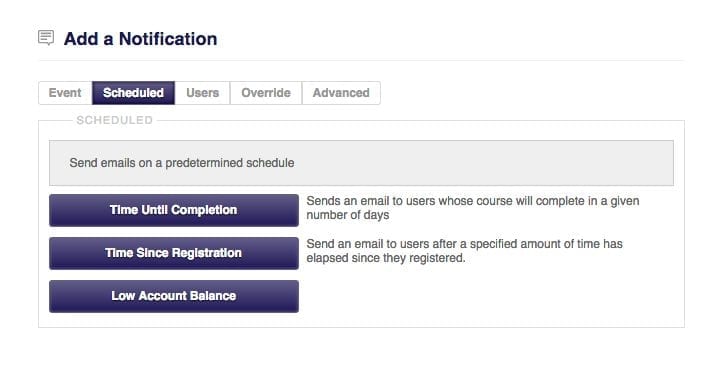The width and height of the screenshot is (723, 372).
Task: Click the description about courses completing in given days
Action: 473,208
